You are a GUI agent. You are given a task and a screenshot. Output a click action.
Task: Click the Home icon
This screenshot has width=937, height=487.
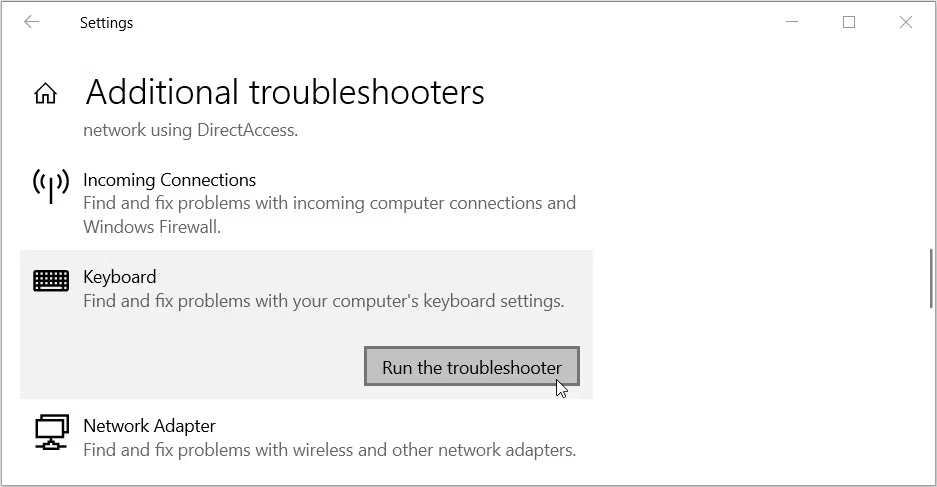click(45, 94)
